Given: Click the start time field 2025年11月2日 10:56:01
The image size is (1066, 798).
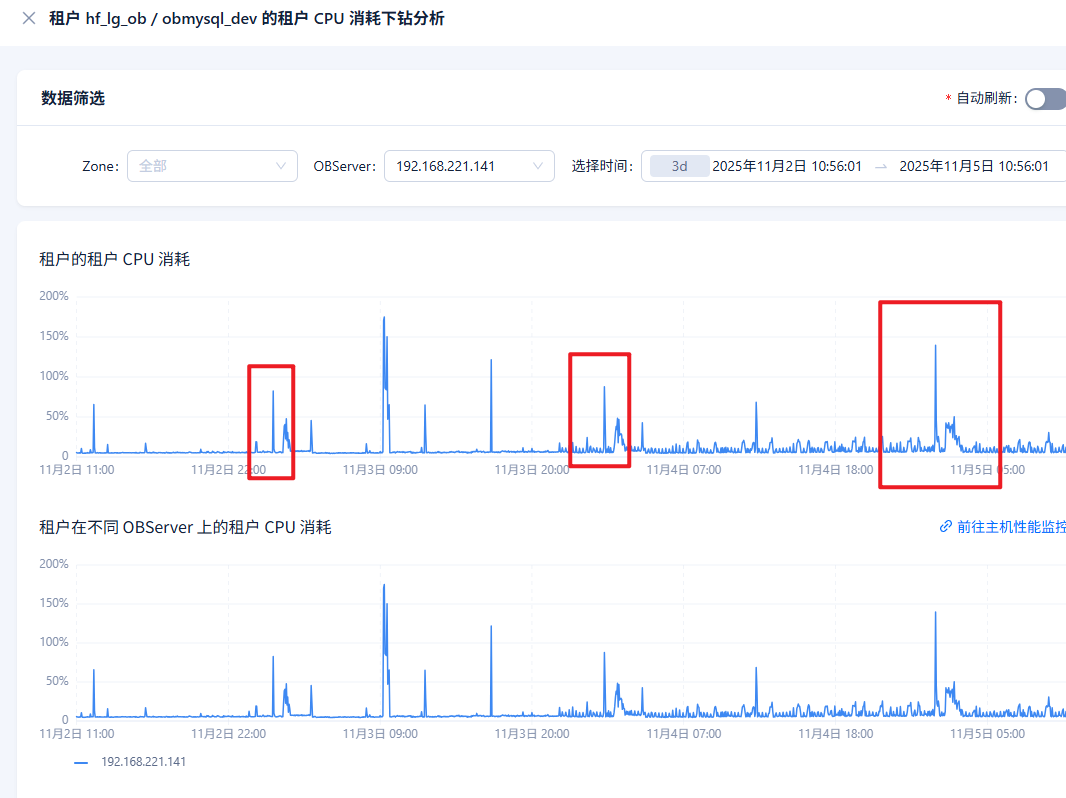Looking at the screenshot, I should [x=786, y=166].
